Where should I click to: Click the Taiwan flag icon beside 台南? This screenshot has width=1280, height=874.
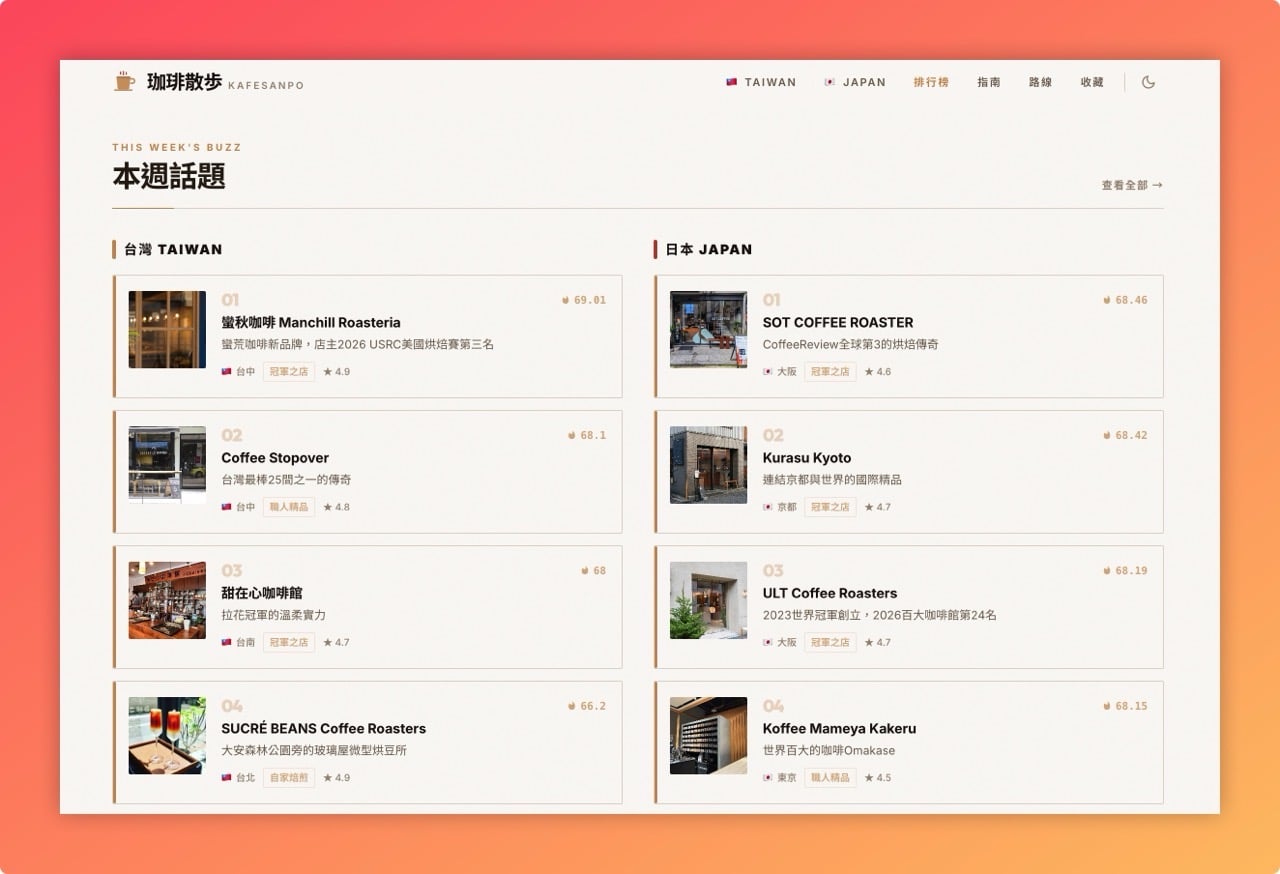(226, 642)
